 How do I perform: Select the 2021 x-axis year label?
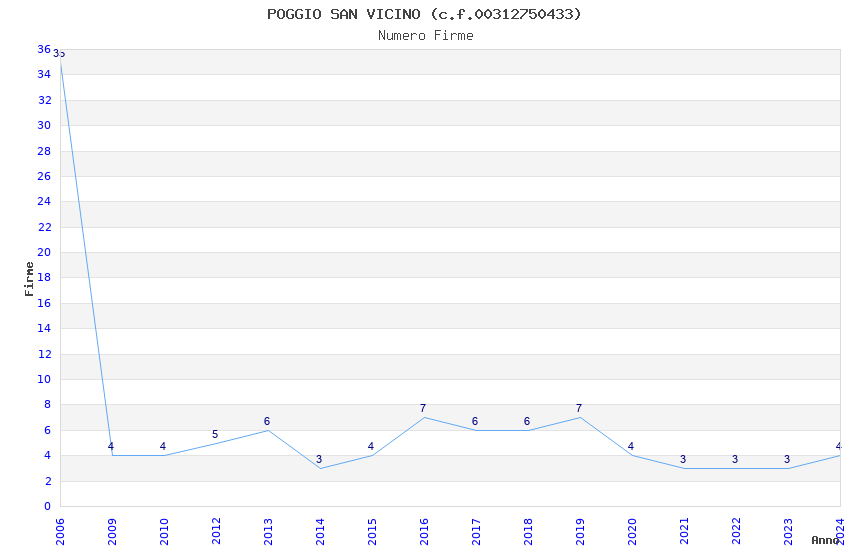point(684,532)
